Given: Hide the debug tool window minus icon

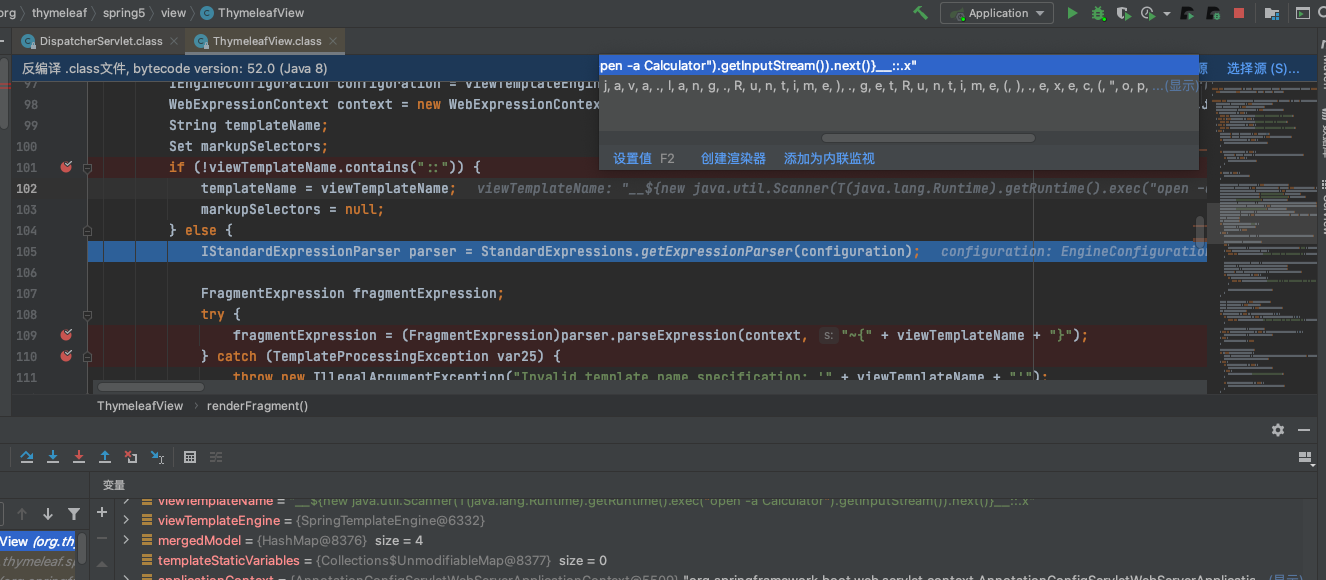Looking at the screenshot, I should tap(1304, 429).
